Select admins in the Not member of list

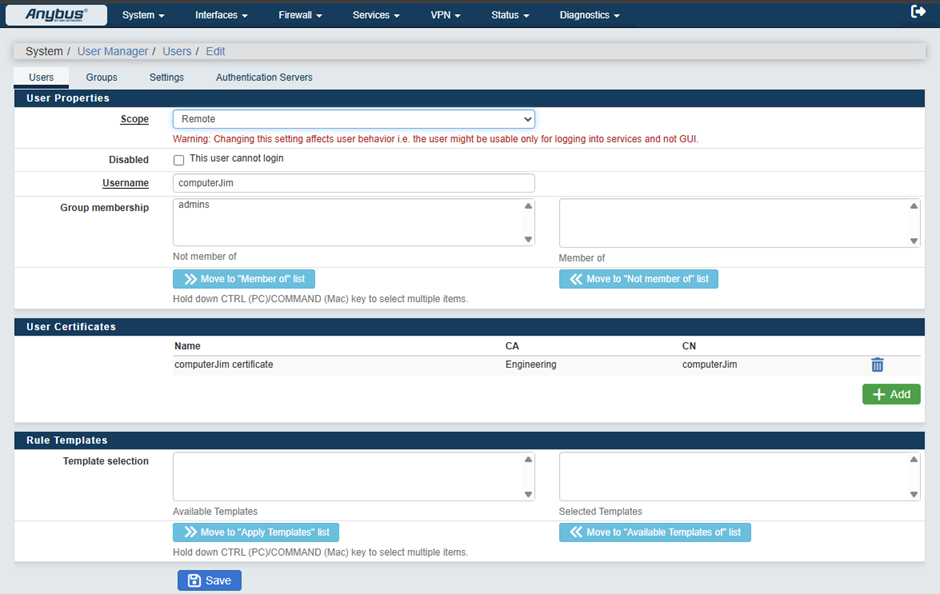pos(195,205)
